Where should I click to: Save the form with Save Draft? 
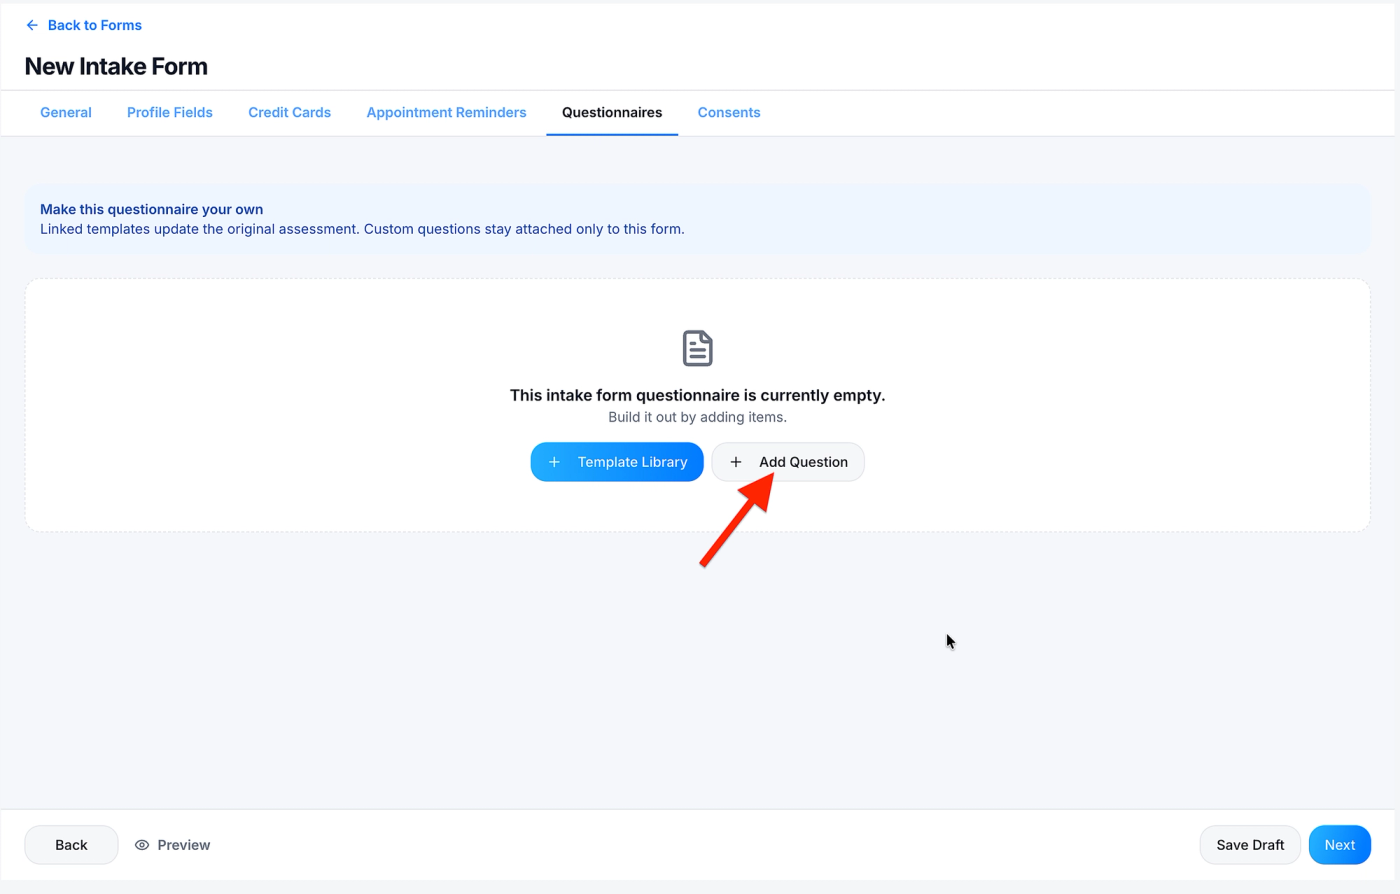coord(1250,845)
